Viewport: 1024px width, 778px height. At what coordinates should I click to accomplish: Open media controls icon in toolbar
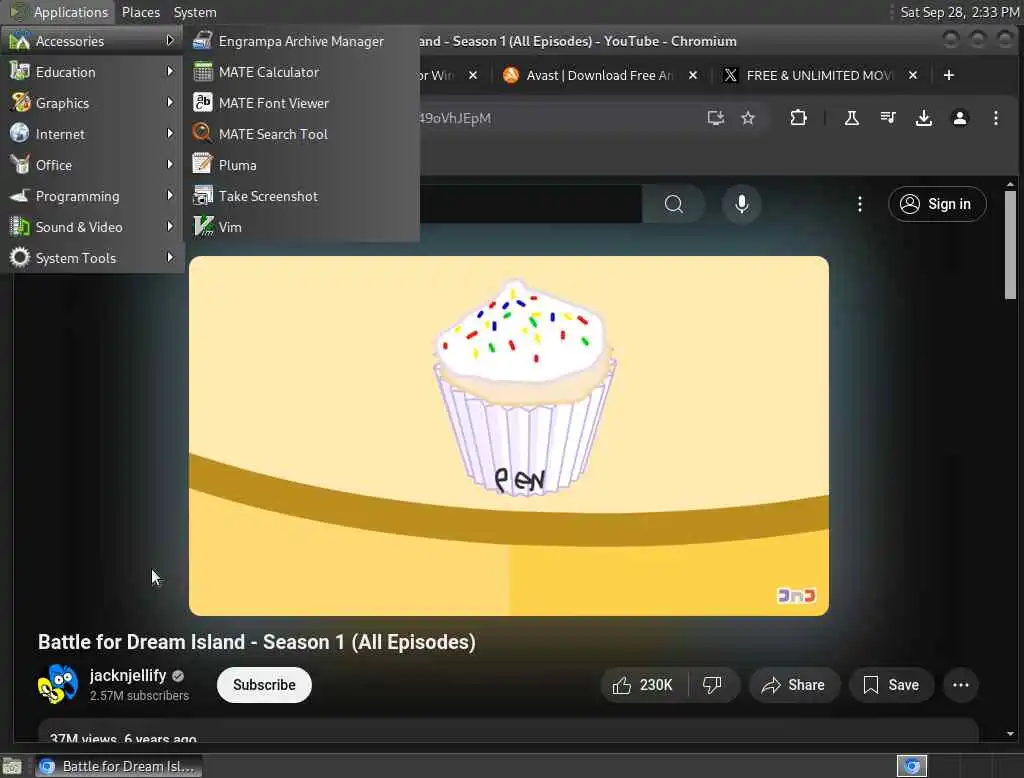(x=888, y=118)
